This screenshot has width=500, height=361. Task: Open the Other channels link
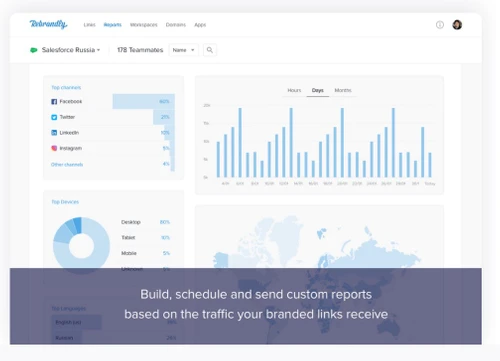pos(67,165)
